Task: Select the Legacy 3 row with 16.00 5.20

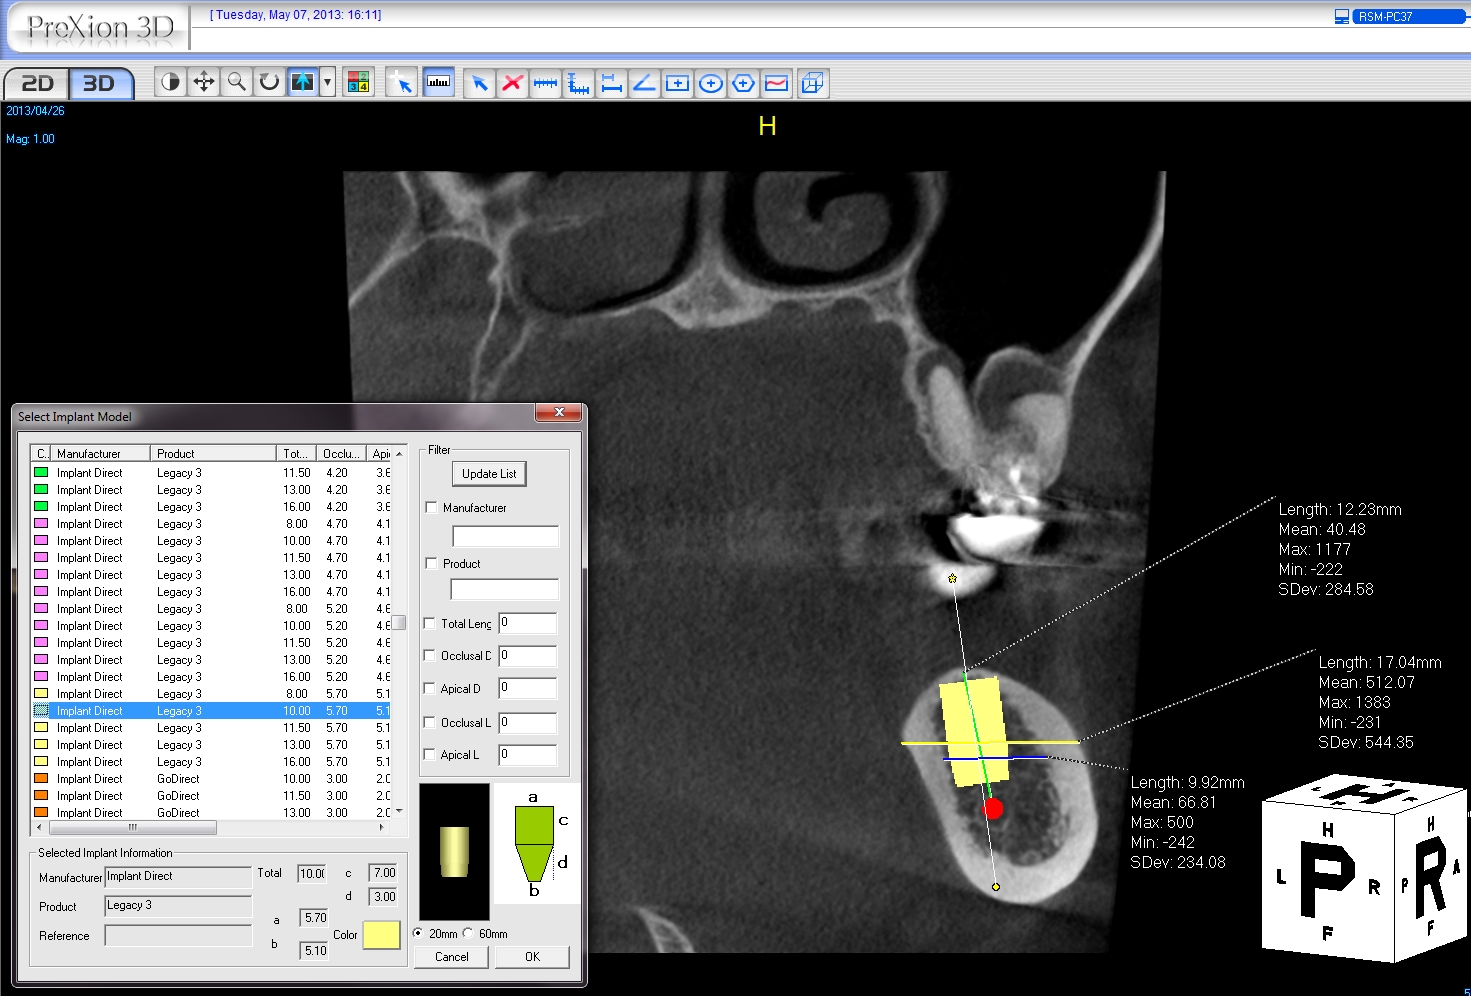Action: (211, 677)
